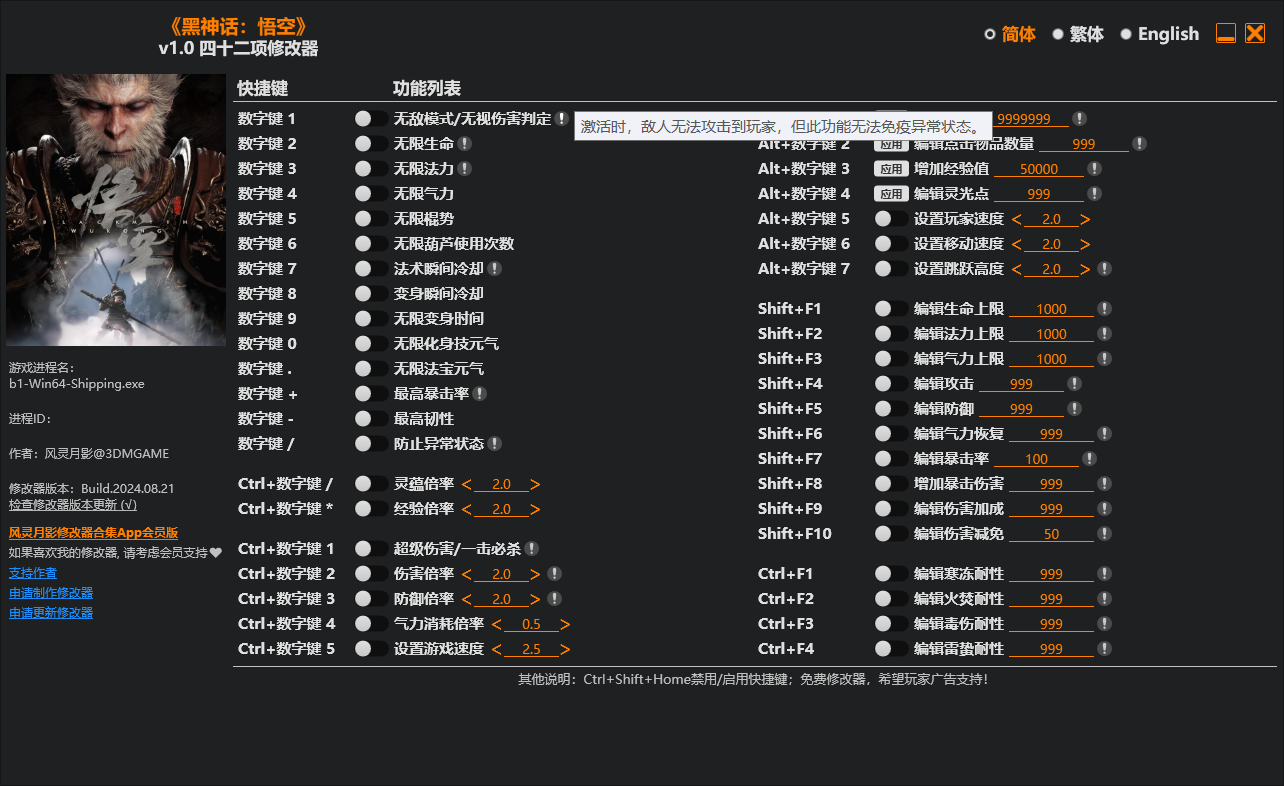Toggle 设置玩家速度 switch

tap(891, 218)
